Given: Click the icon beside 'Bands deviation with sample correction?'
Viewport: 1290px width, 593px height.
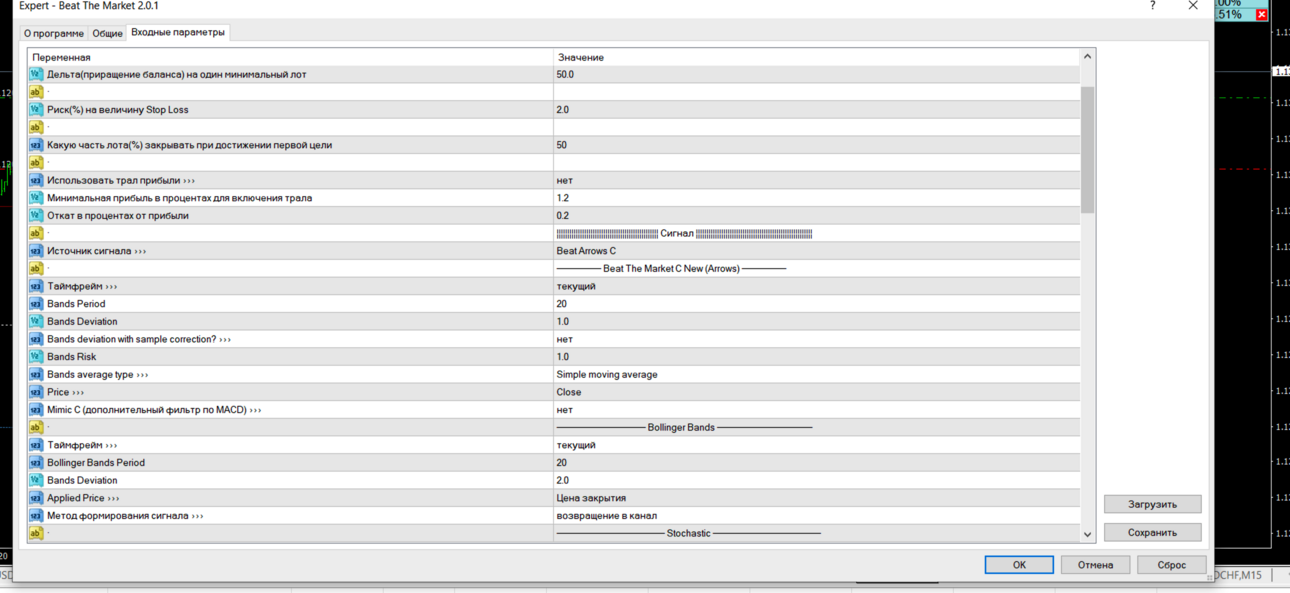Looking at the screenshot, I should click(x=36, y=339).
